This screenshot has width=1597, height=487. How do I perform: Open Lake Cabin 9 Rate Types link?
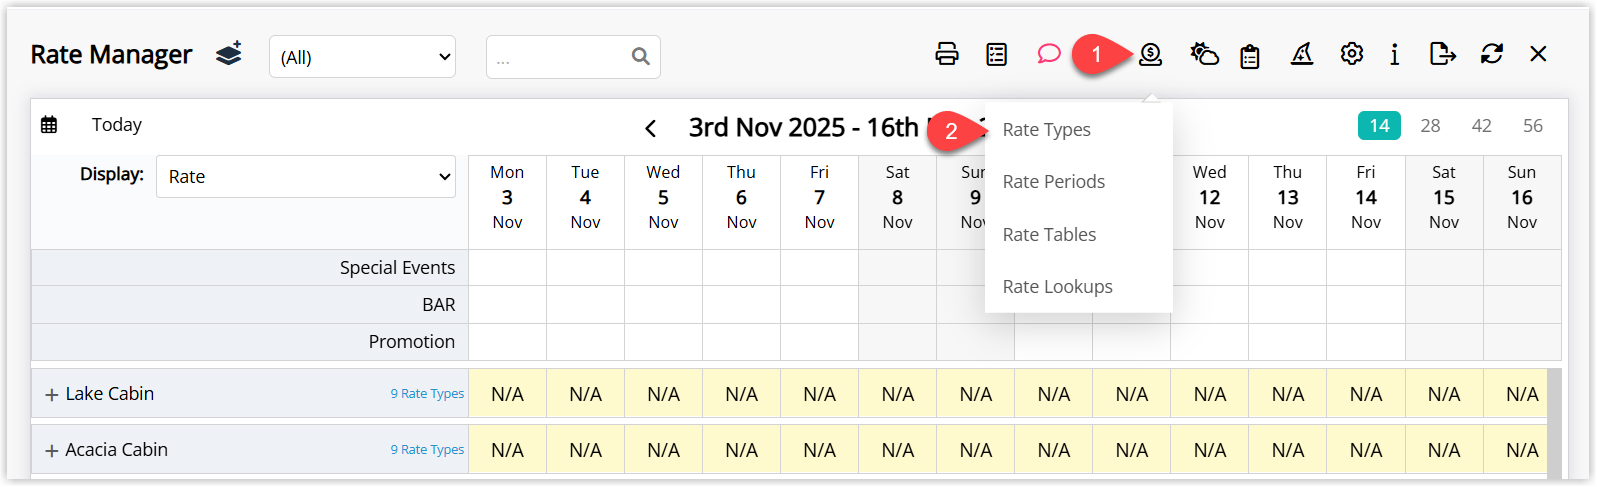tap(427, 394)
